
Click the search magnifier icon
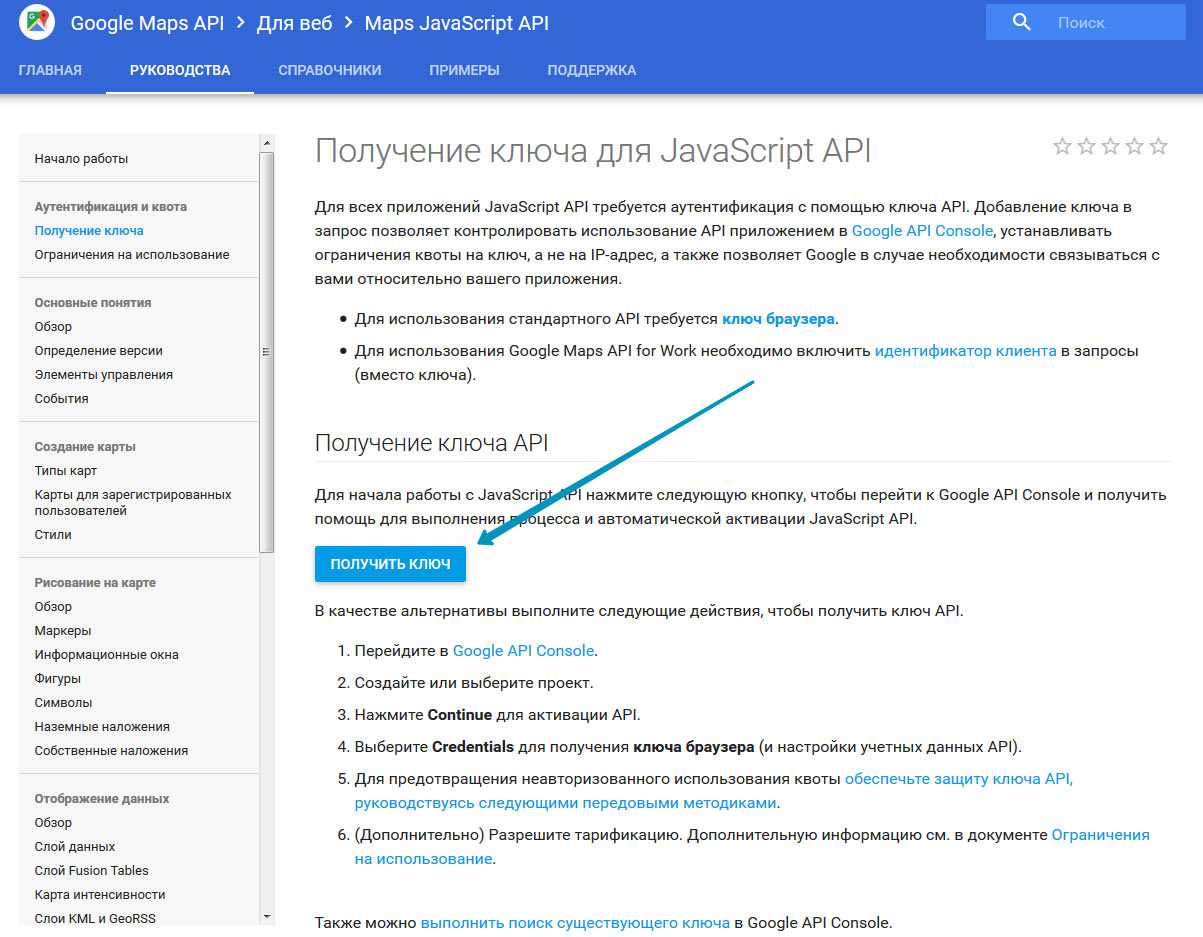click(x=1021, y=22)
